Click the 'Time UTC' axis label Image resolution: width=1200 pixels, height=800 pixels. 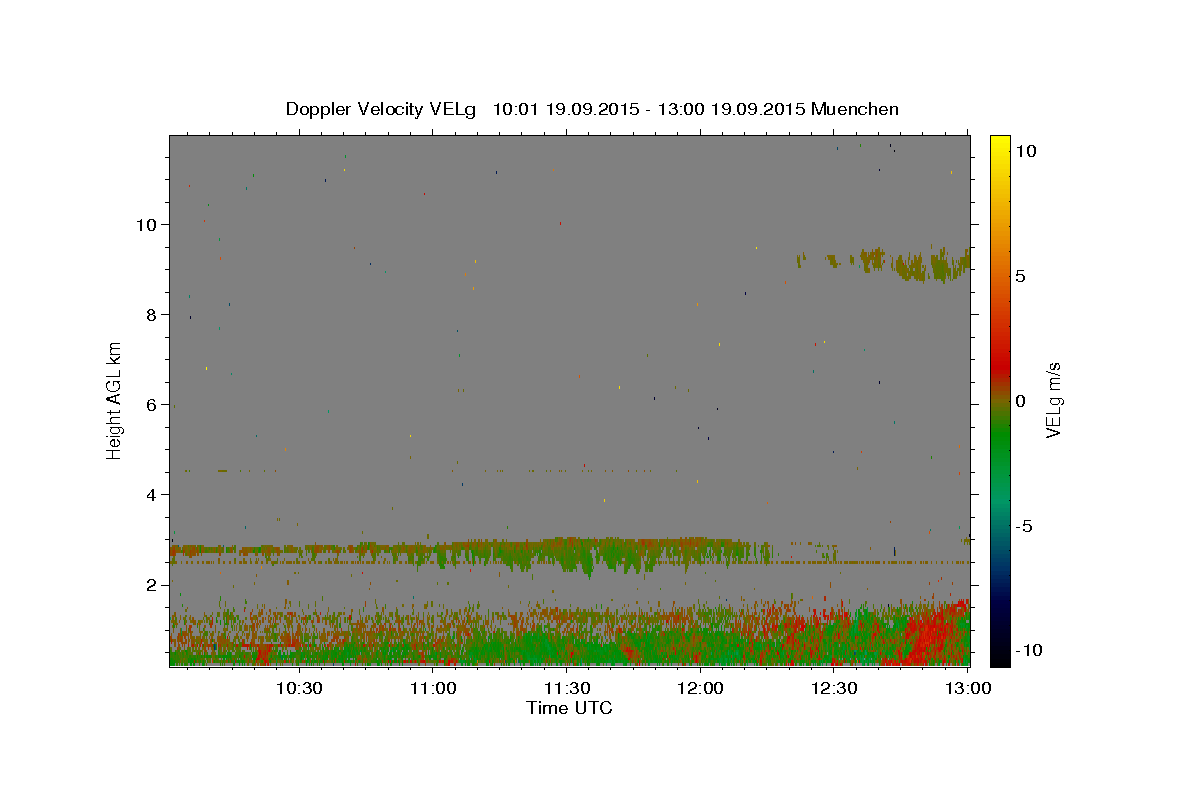point(569,708)
